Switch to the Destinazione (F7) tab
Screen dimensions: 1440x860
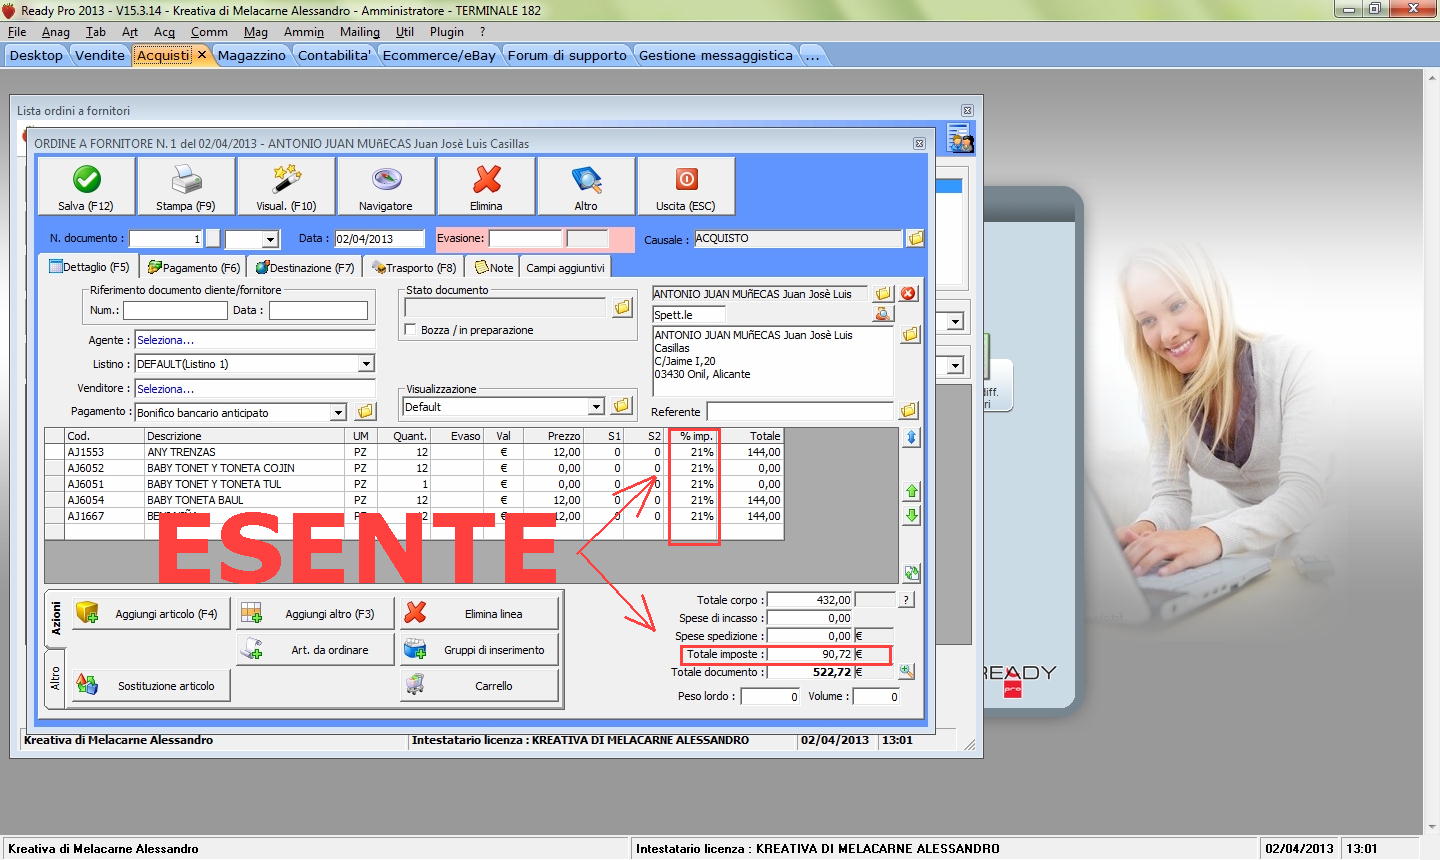click(304, 267)
